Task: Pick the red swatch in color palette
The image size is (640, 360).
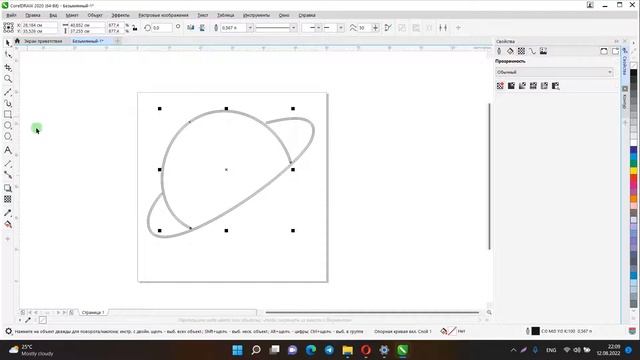Action: pyautogui.click(x=633, y=179)
